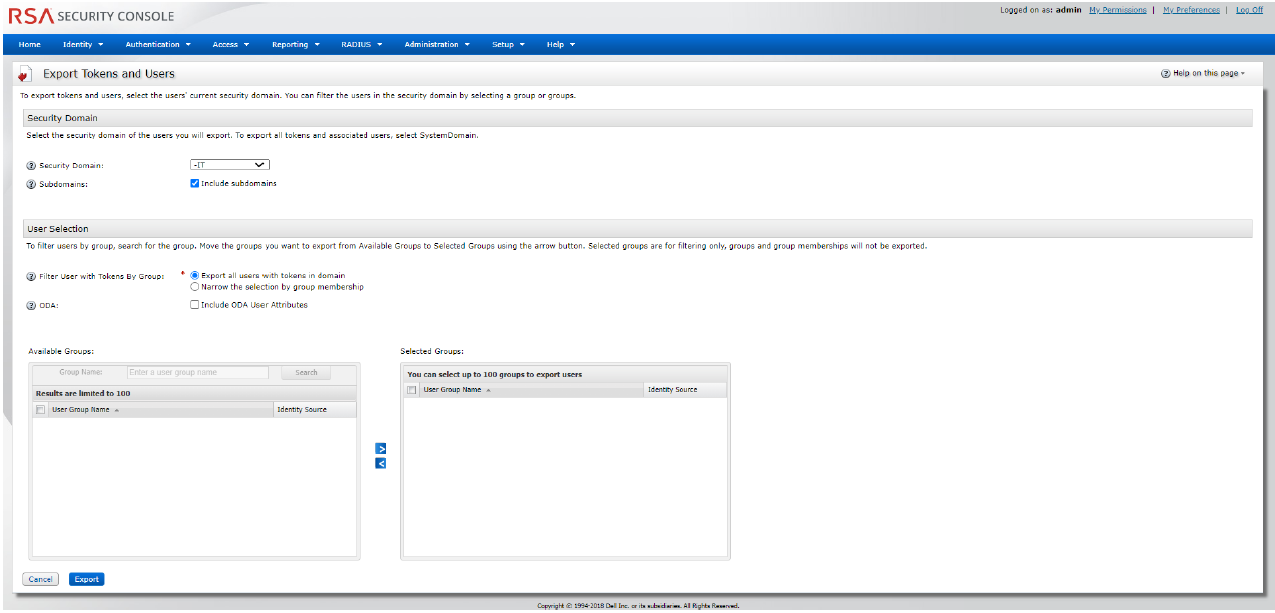Select Narrow the selection by group membership
Screen dimensions: 1275x613
tap(195, 287)
